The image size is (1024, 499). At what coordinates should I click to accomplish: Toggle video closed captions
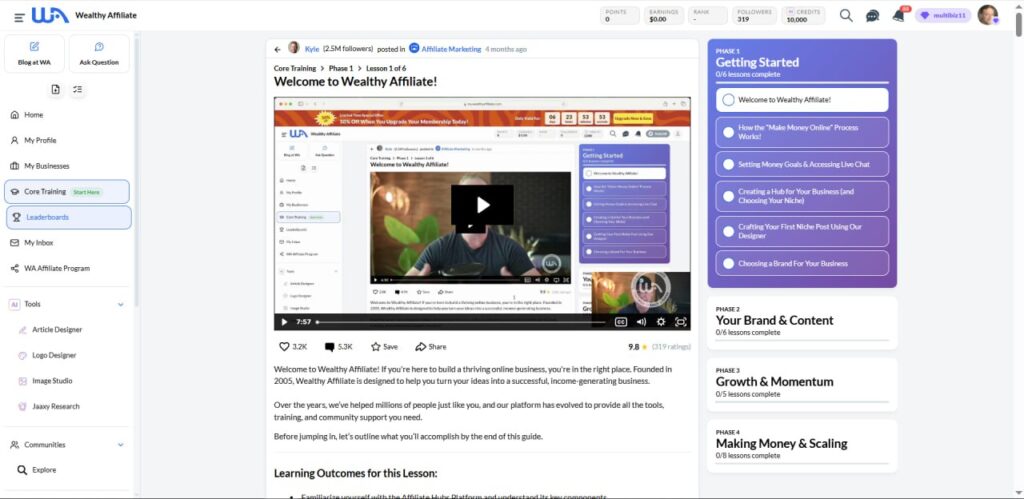(621, 322)
